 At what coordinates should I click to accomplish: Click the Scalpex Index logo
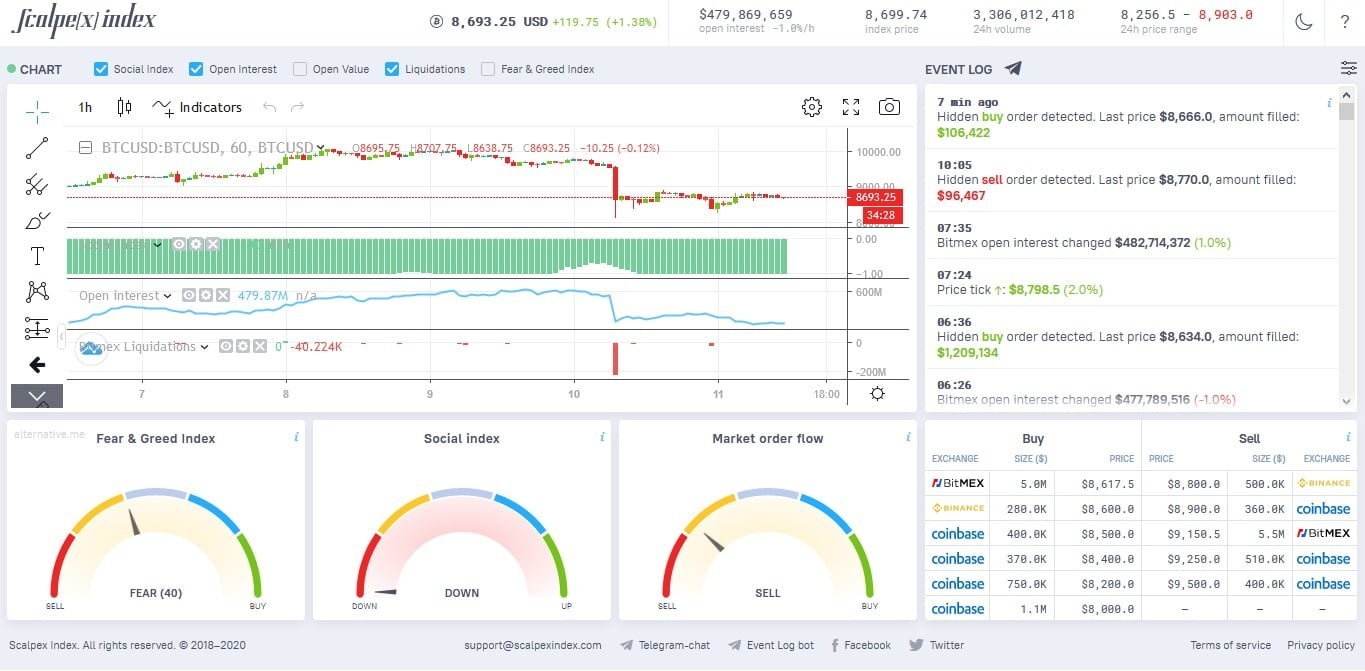point(84,21)
